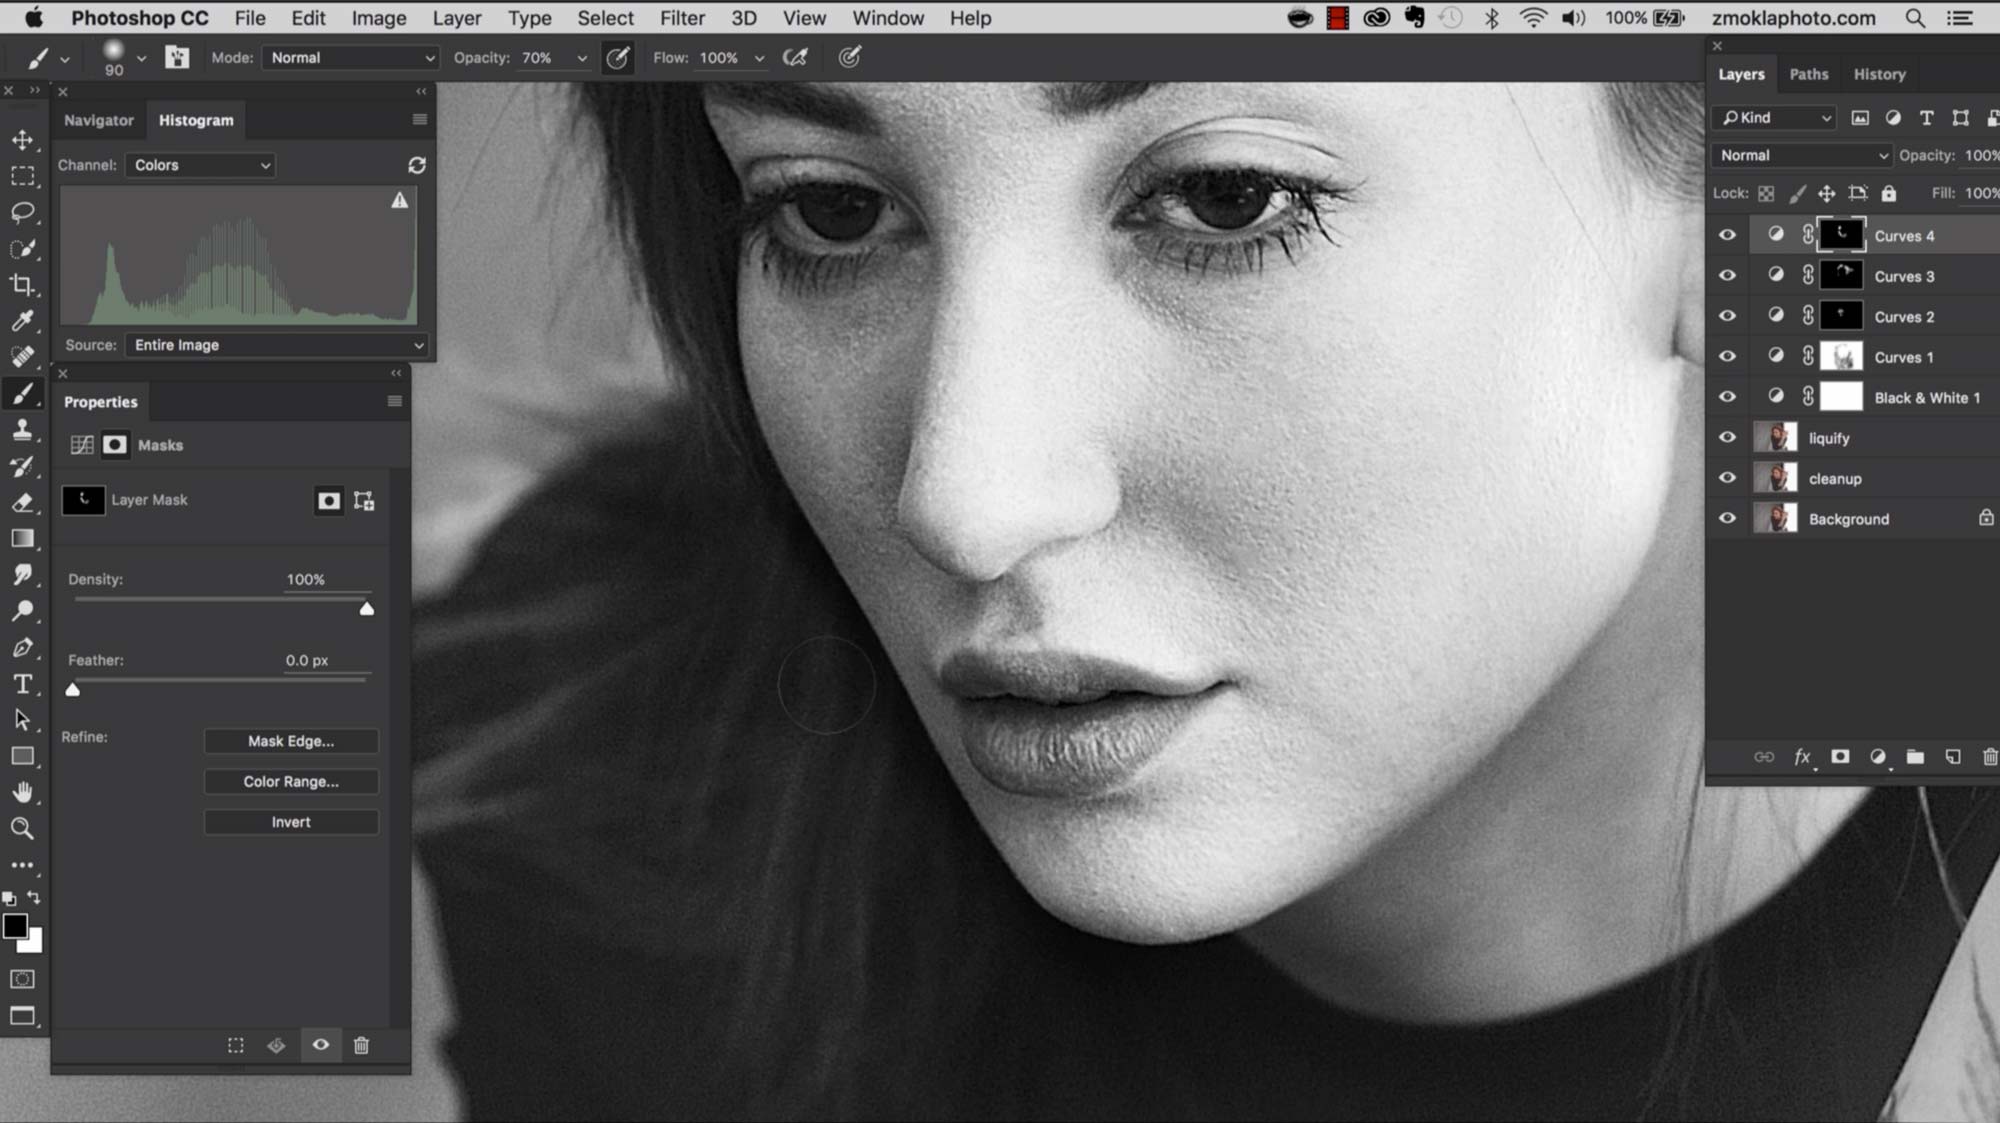Toggle airbrush-style build-up in the options bar
The height and width of the screenshot is (1123, 2000).
pos(795,57)
